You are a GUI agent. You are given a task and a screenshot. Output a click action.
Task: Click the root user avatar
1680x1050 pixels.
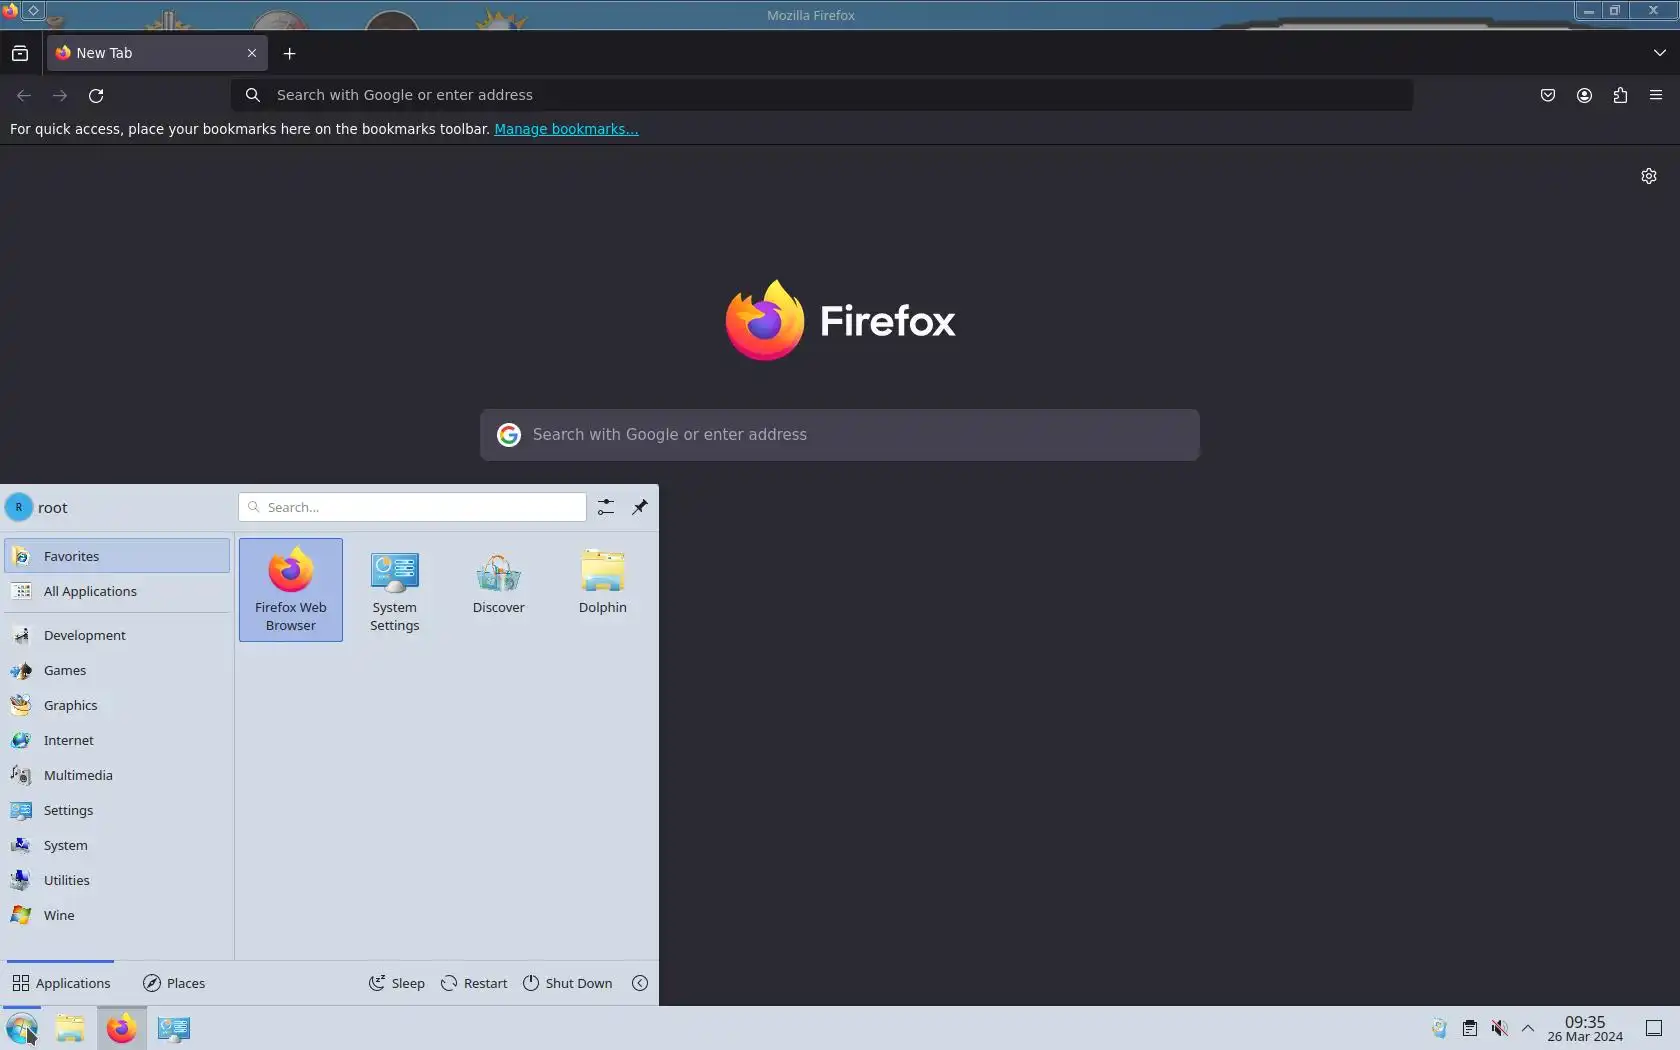coord(19,507)
